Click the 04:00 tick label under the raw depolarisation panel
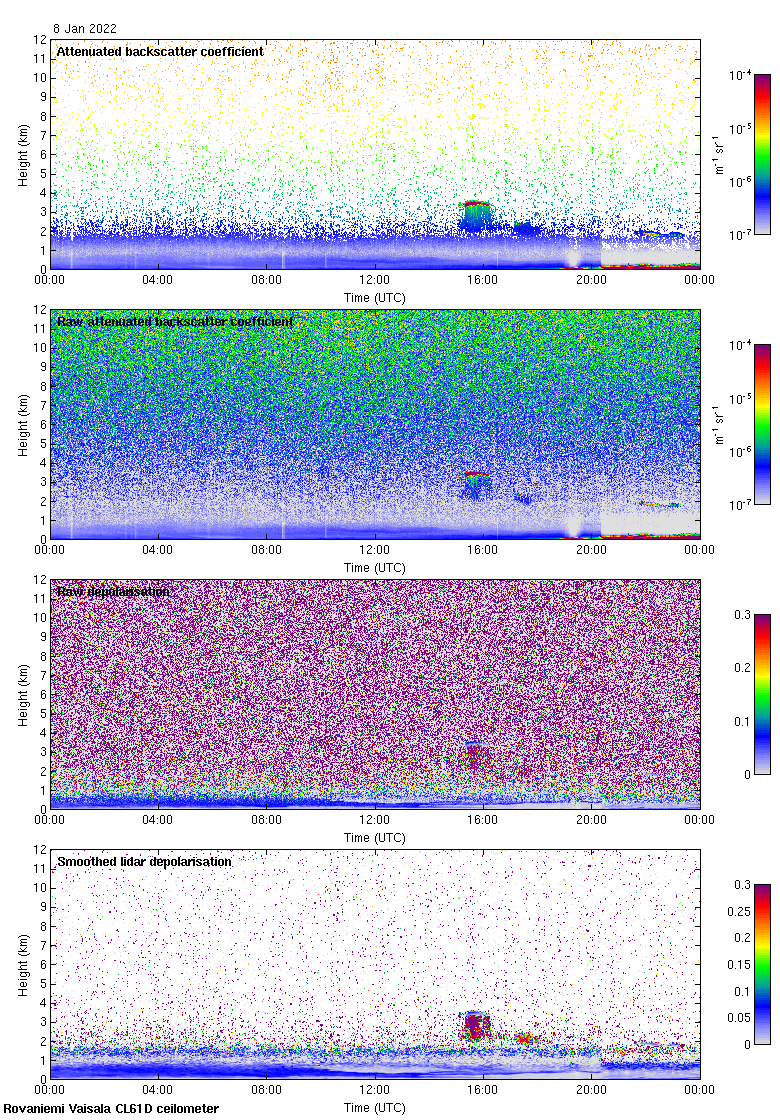 (157, 820)
